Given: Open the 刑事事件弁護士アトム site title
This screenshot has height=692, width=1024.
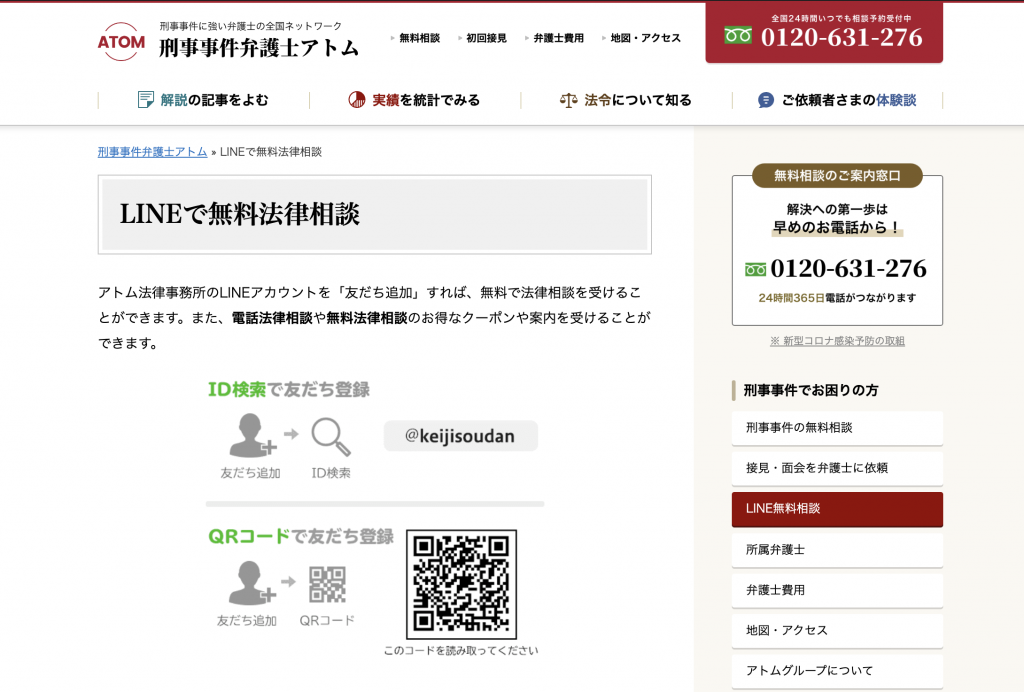Looking at the screenshot, I should [x=259, y=48].
